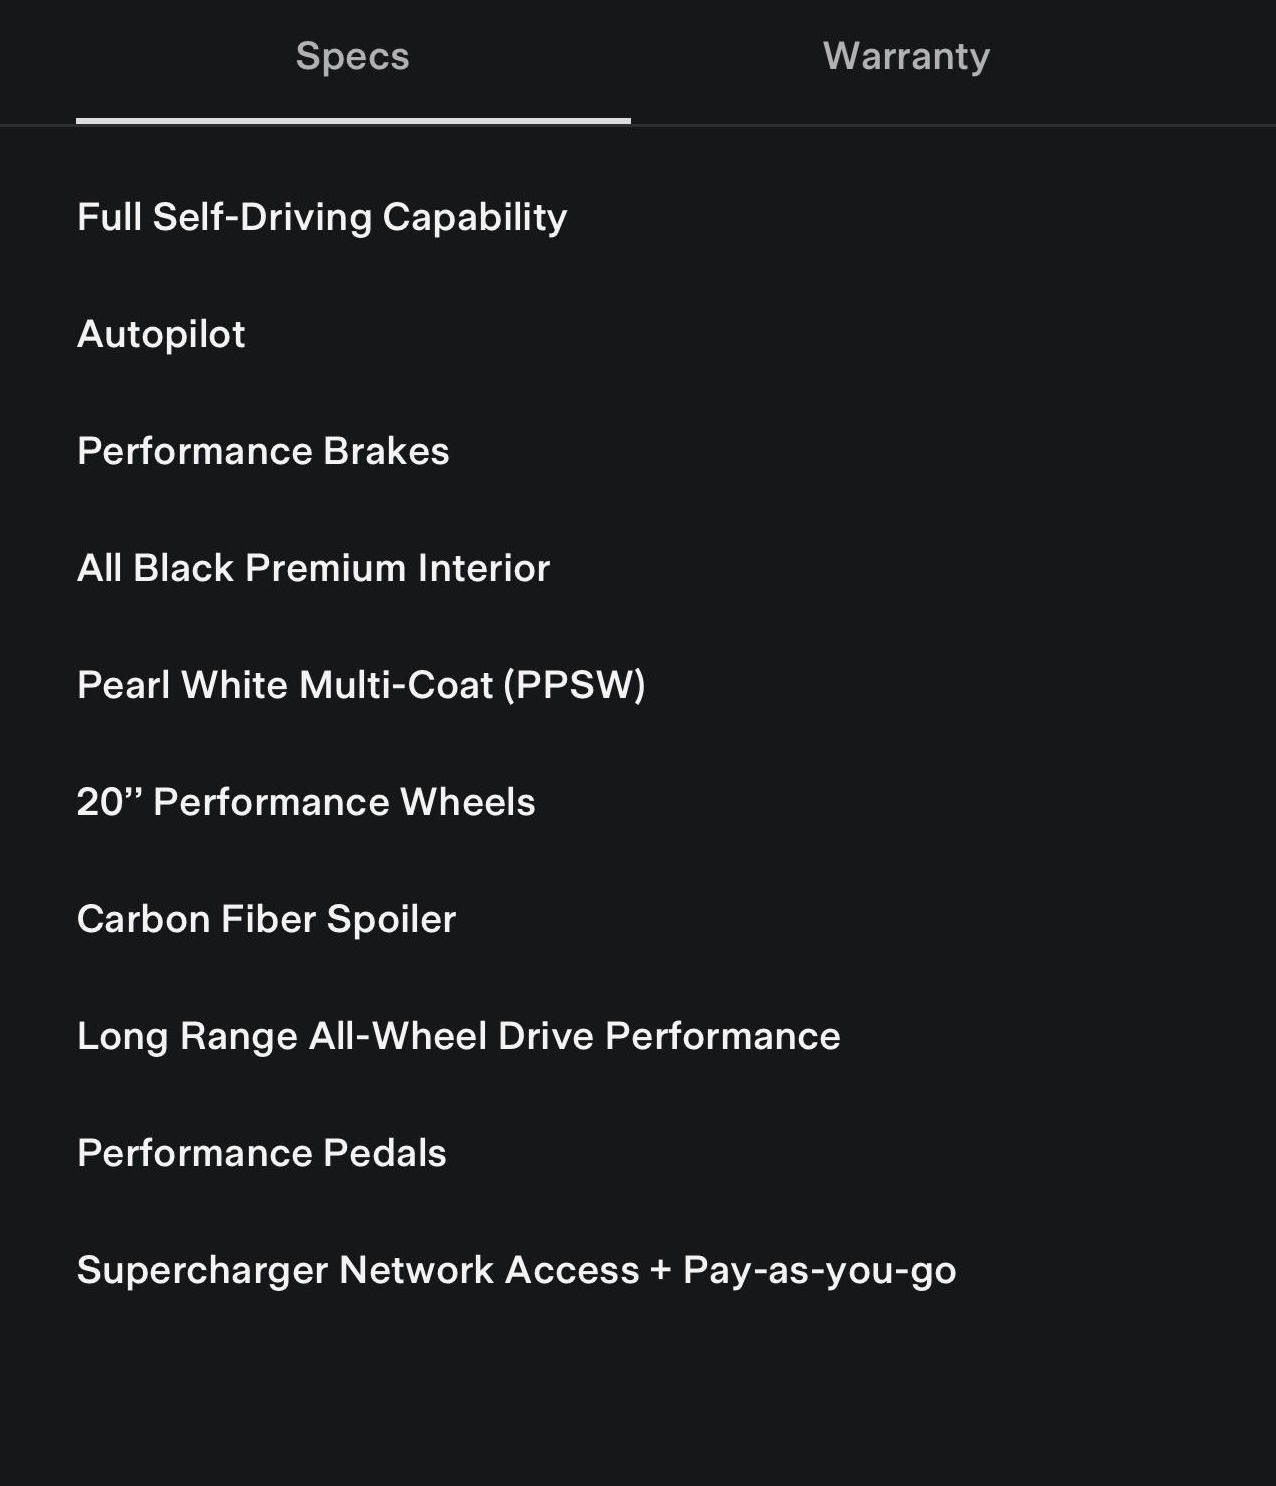Tap the Performance Brakes entry

(263, 451)
